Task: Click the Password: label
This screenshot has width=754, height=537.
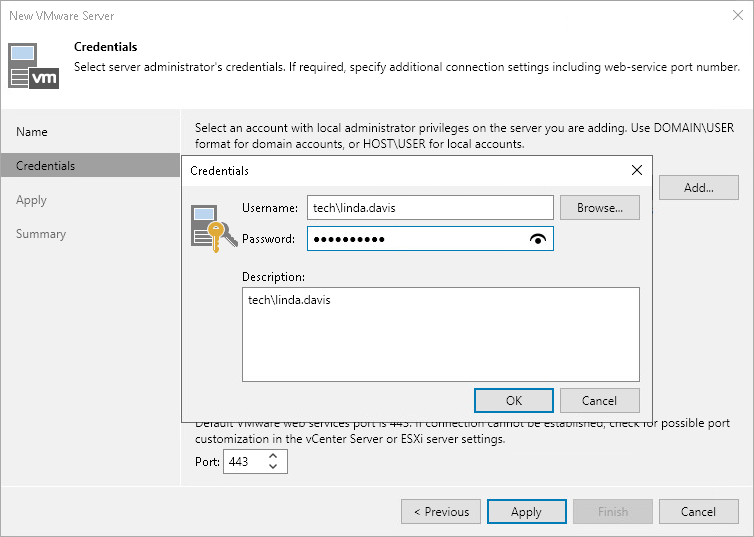Action: point(268,239)
